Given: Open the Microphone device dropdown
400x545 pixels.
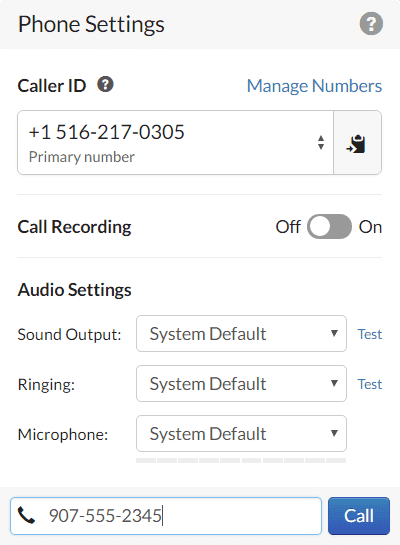Looking at the screenshot, I should pyautogui.click(x=241, y=434).
